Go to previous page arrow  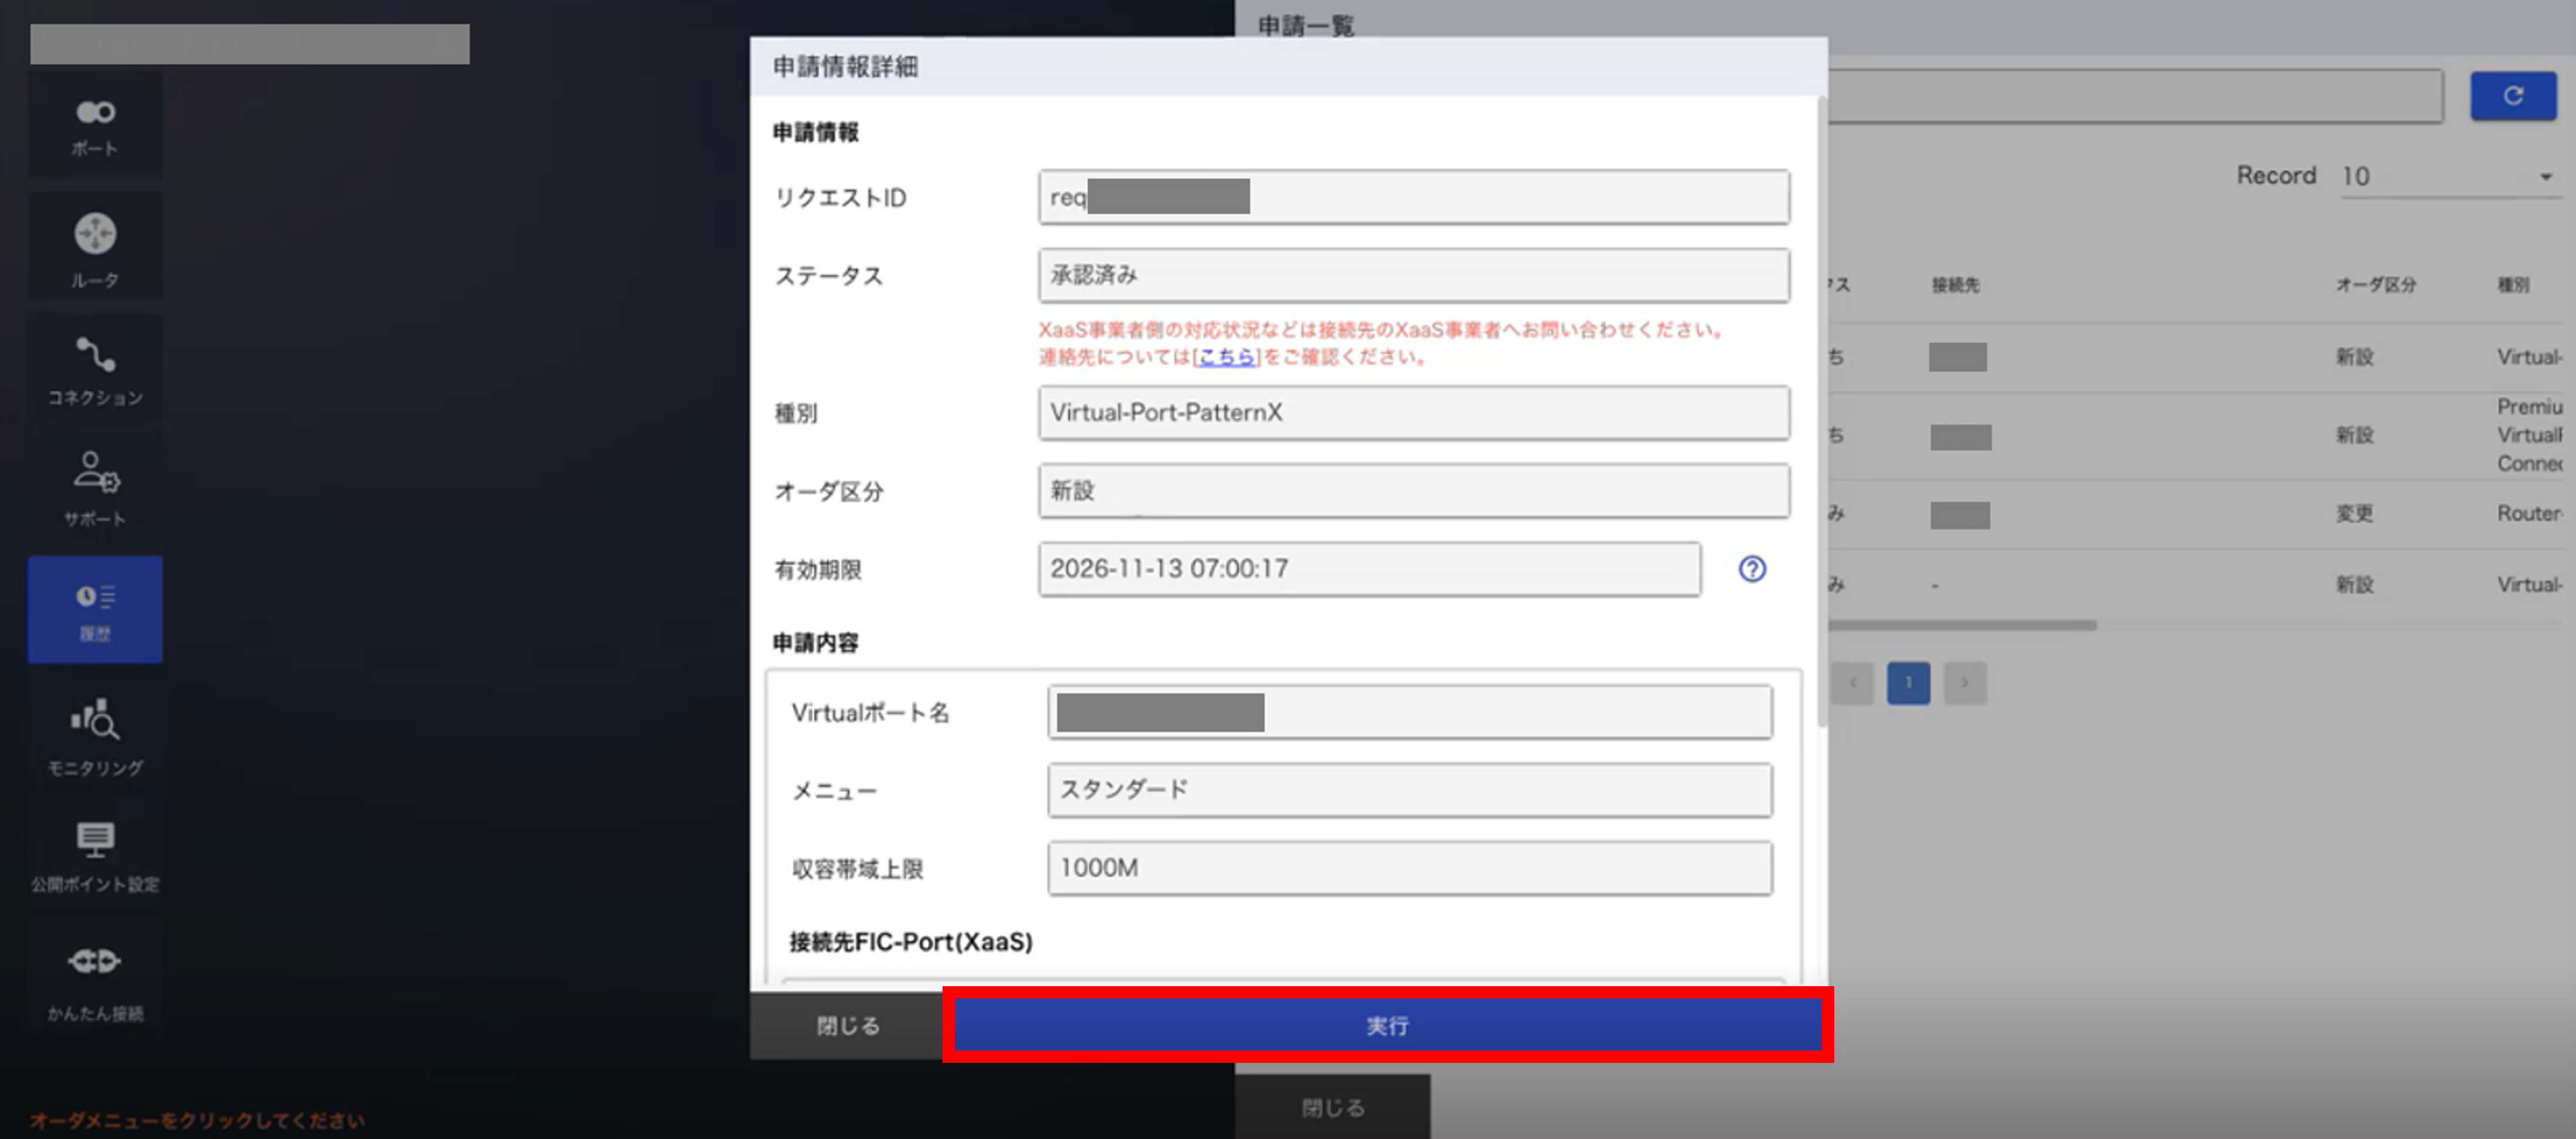tap(1853, 683)
